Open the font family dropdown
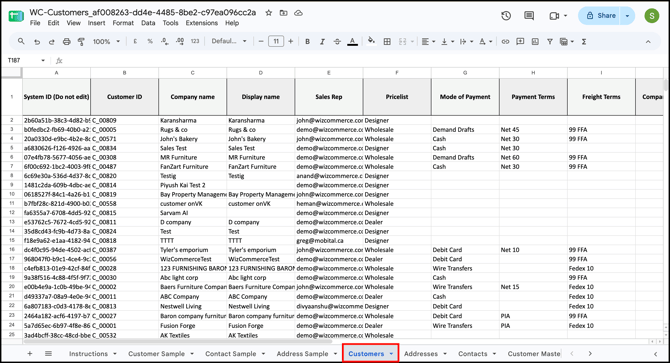The height and width of the screenshot is (363, 670). coord(229,41)
